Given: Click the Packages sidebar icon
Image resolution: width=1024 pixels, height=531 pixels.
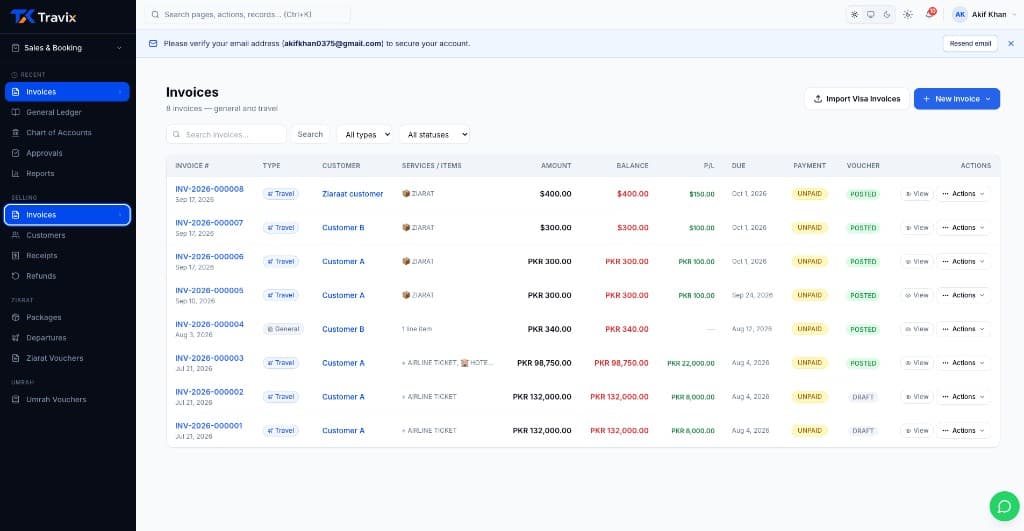Looking at the screenshot, I should (x=16, y=317).
